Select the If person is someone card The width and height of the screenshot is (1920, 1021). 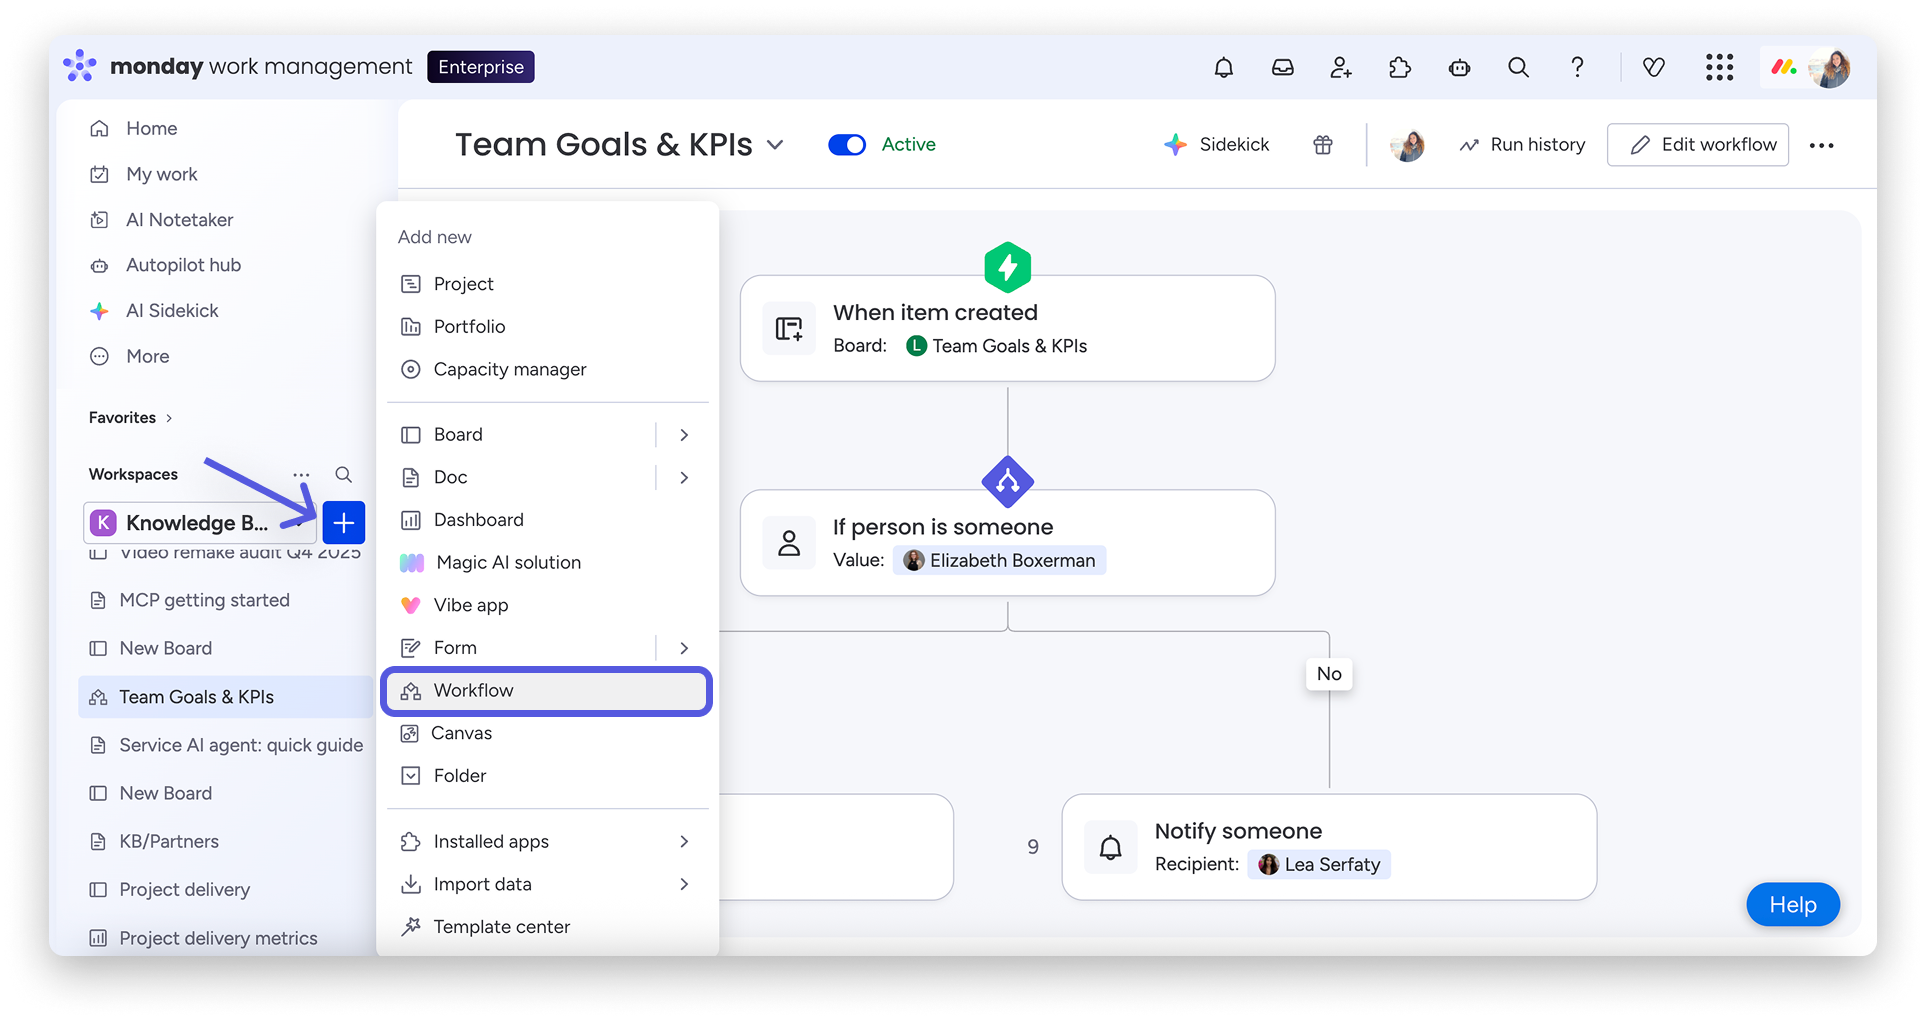(1007, 543)
